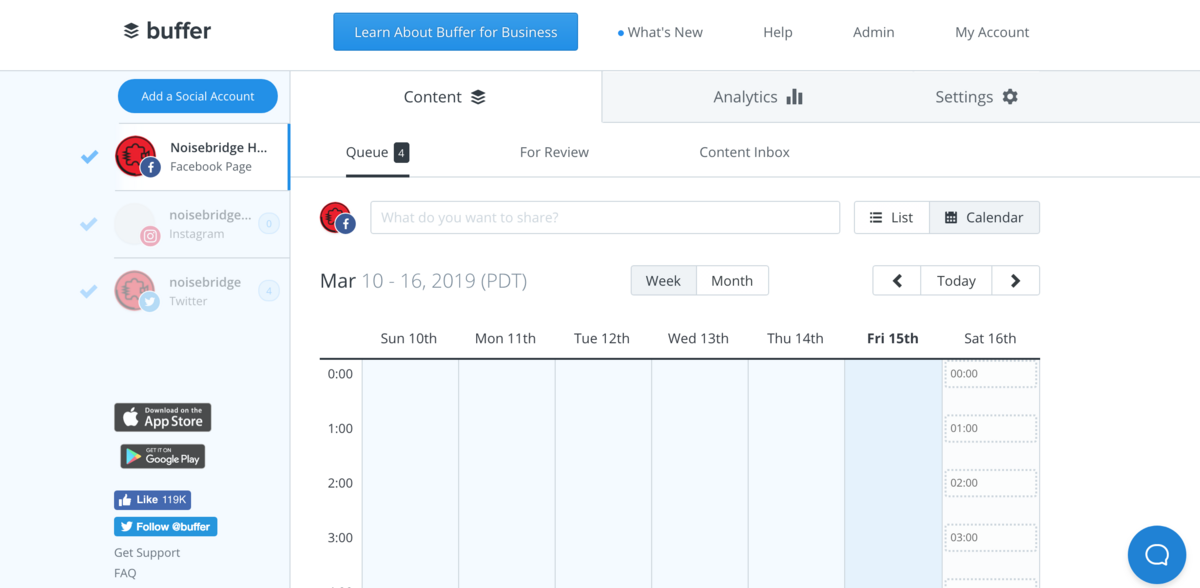The width and height of the screenshot is (1200, 588).
Task: Switch calendar to Month view
Action: pos(731,281)
